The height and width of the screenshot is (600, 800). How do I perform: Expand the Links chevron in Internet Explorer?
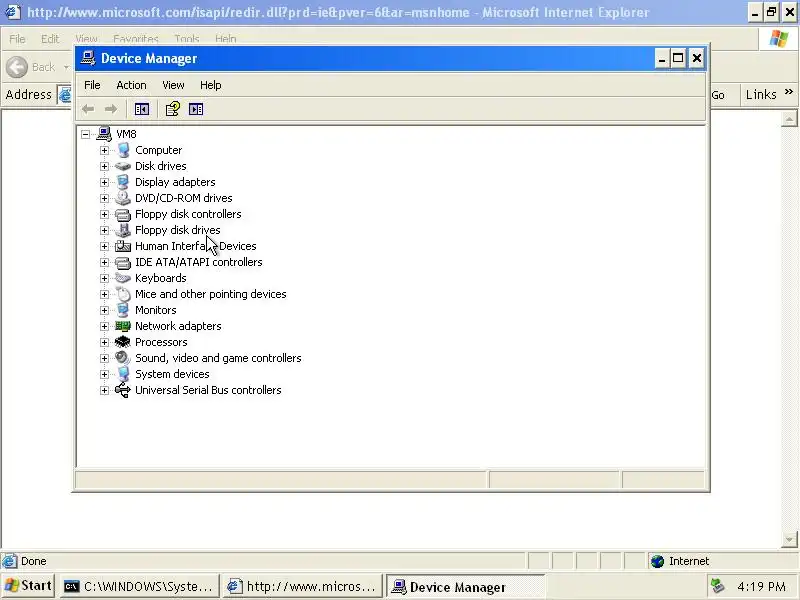(789, 92)
